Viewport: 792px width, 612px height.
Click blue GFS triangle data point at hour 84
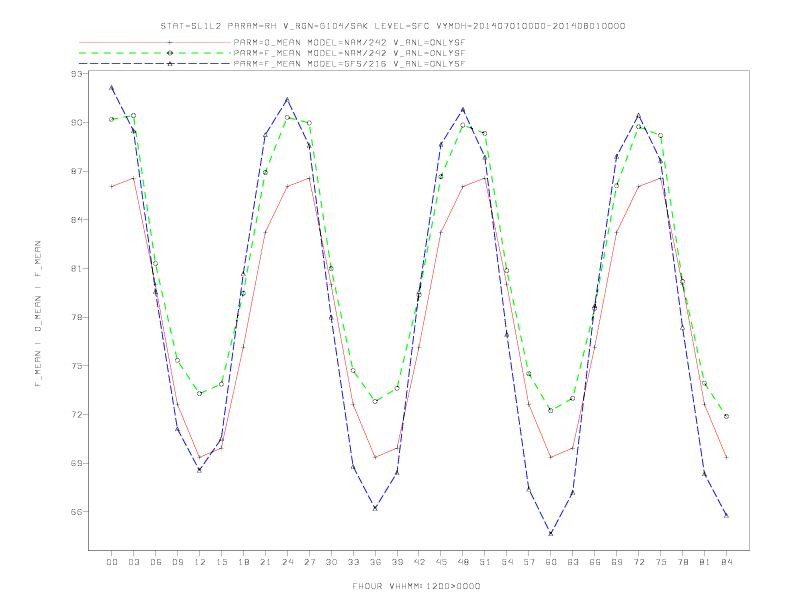point(726,516)
